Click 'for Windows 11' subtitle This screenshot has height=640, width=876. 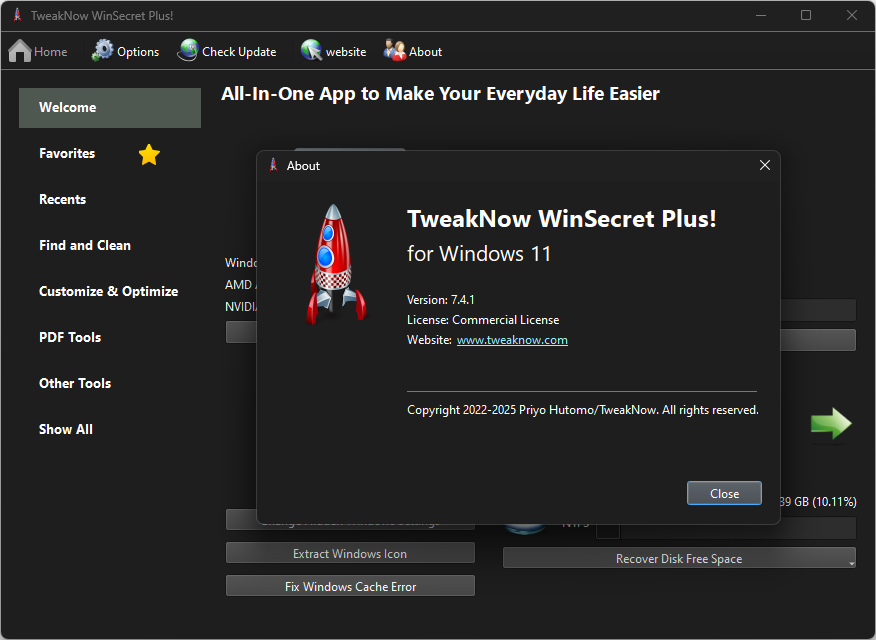[x=479, y=254]
